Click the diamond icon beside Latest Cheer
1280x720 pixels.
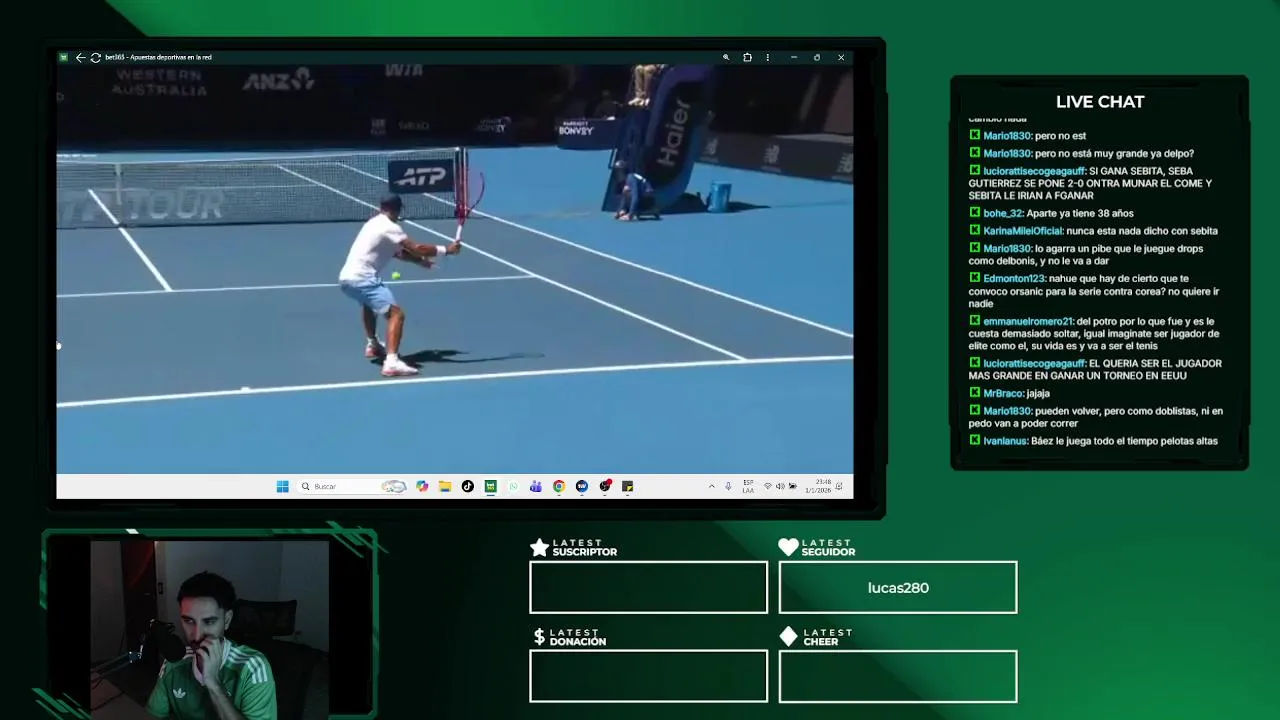pyautogui.click(x=788, y=636)
